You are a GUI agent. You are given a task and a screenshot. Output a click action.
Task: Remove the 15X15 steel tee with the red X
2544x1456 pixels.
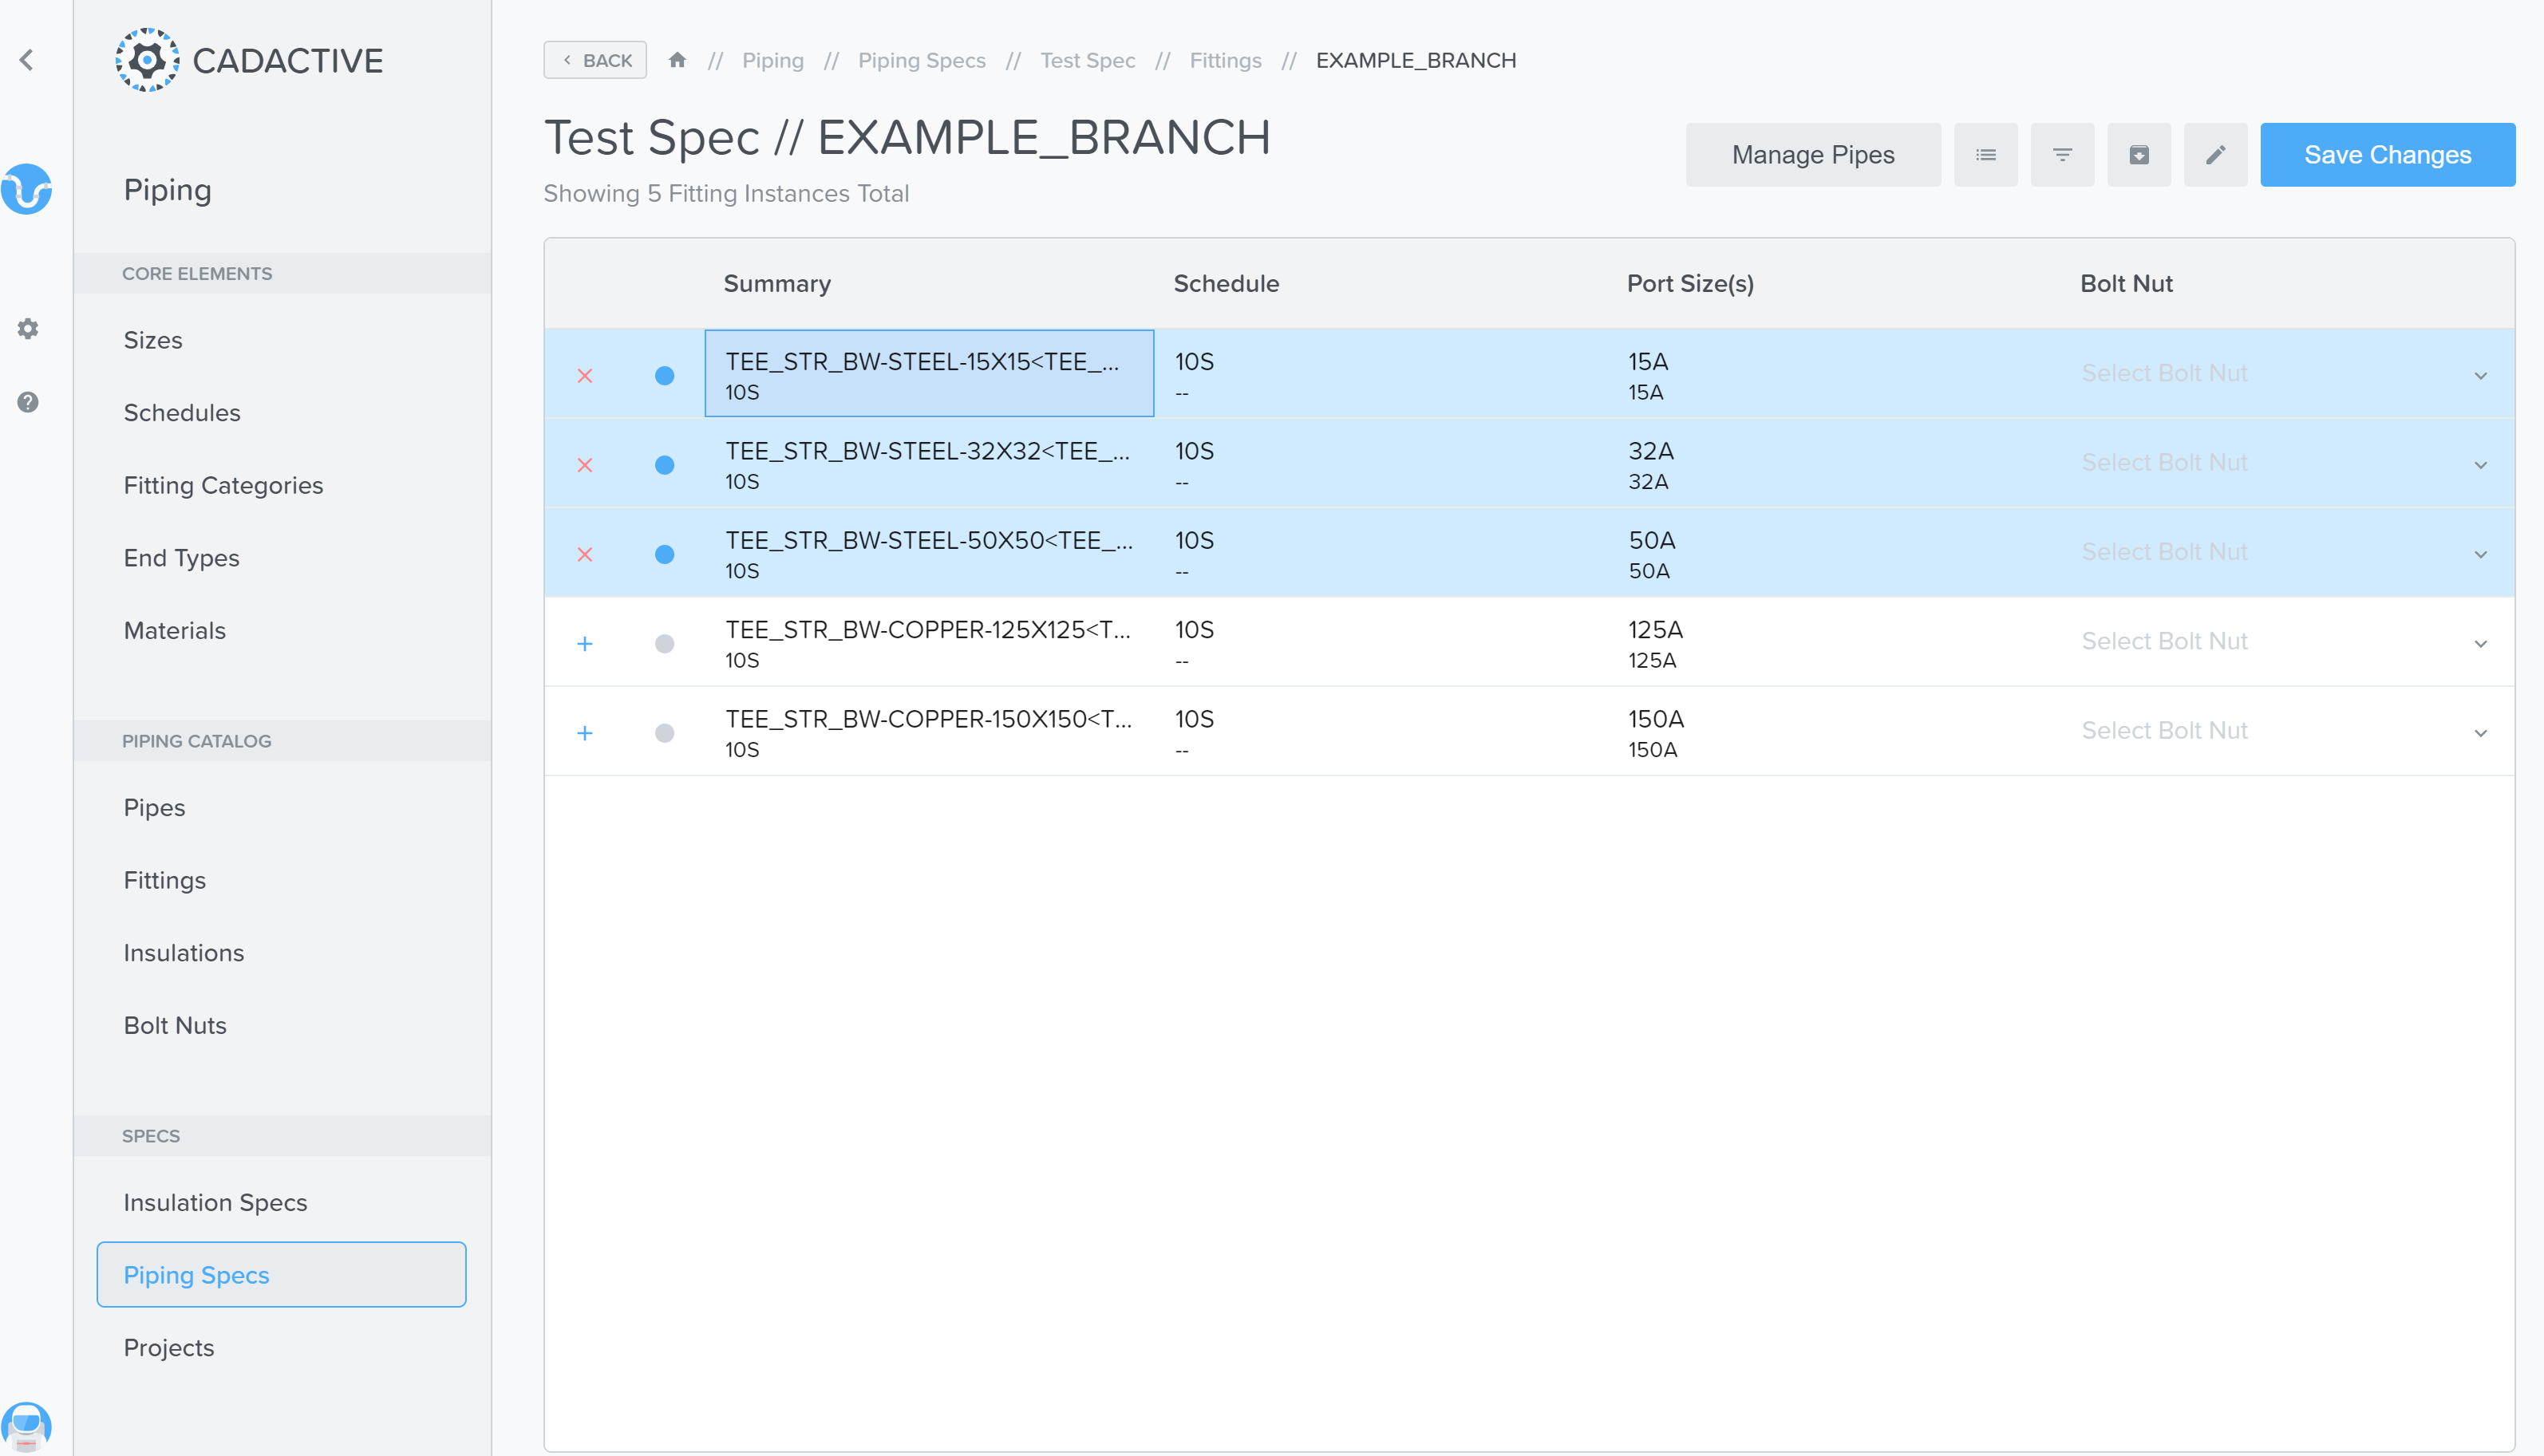(585, 376)
